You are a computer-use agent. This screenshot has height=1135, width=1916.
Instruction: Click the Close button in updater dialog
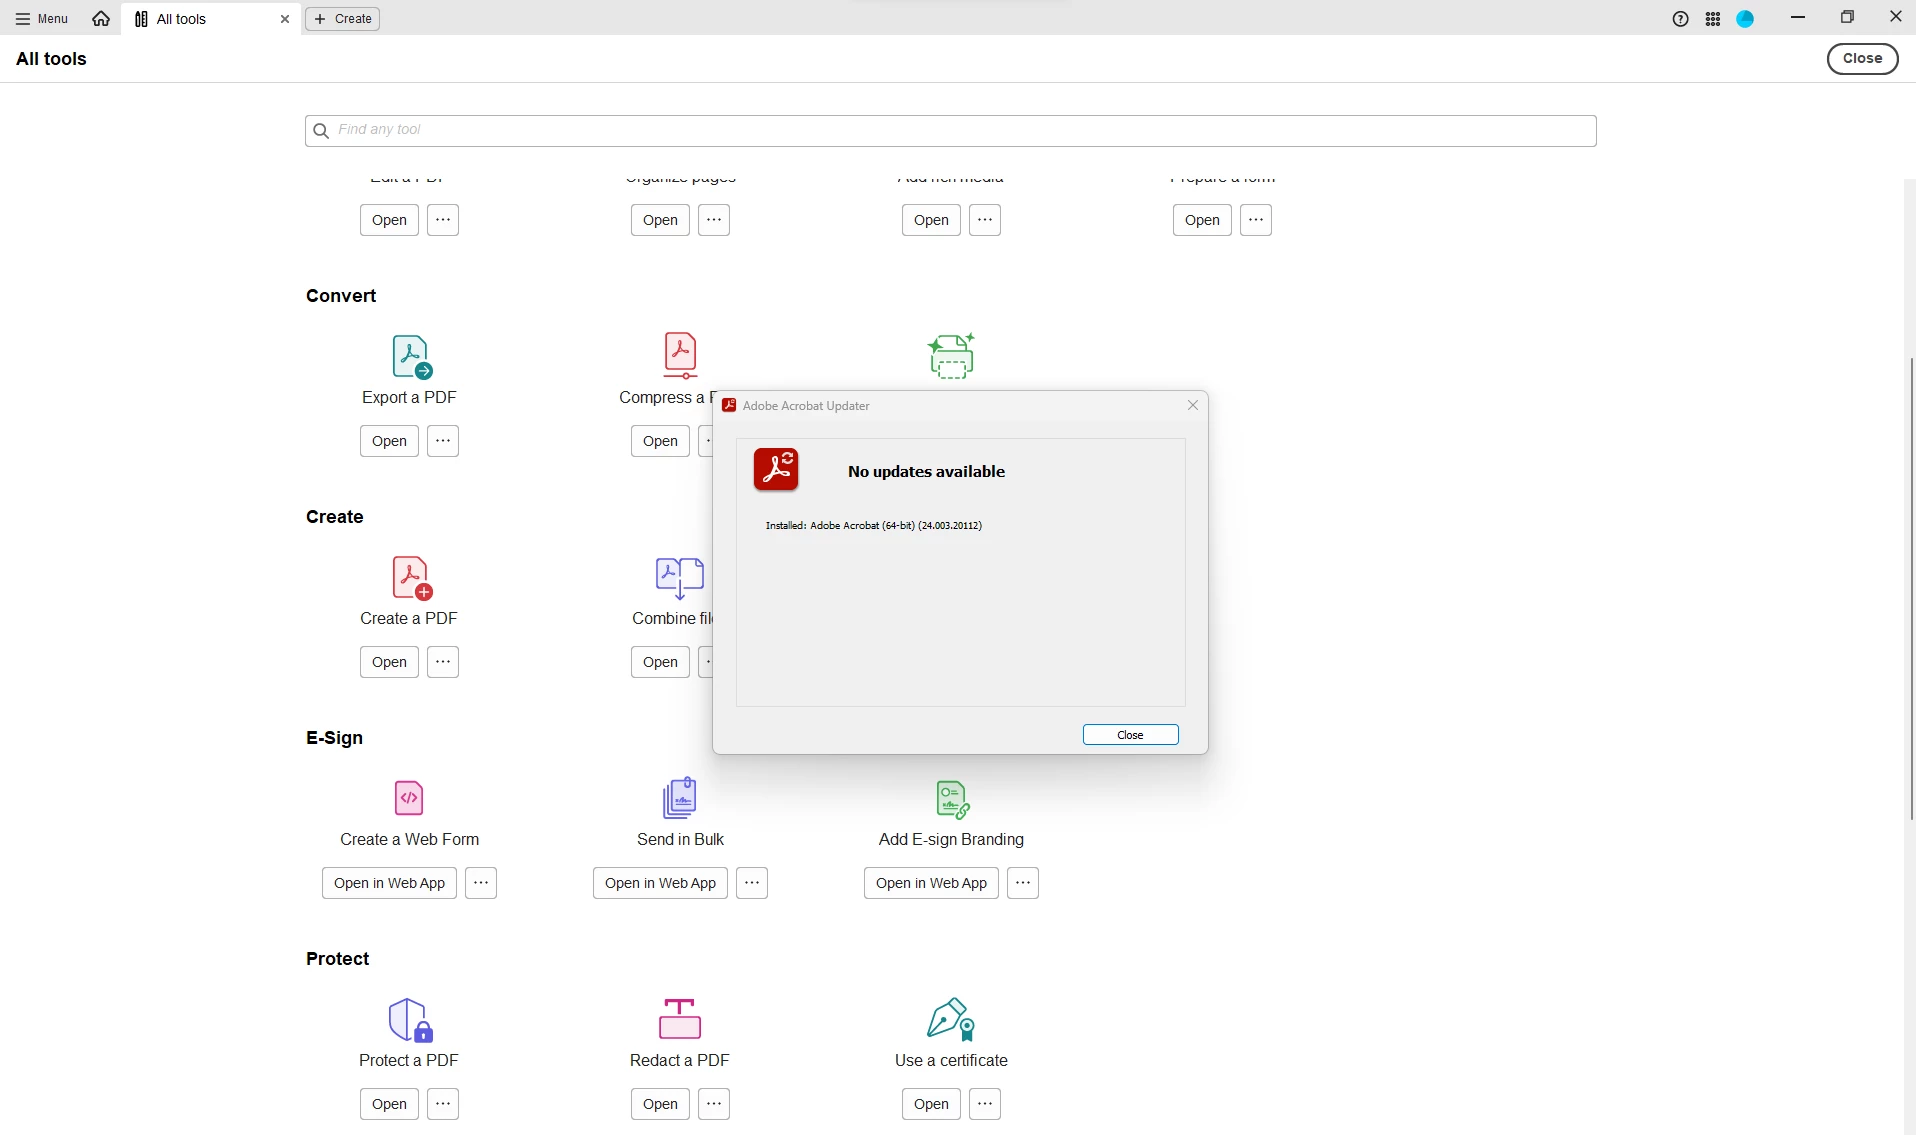(x=1130, y=735)
